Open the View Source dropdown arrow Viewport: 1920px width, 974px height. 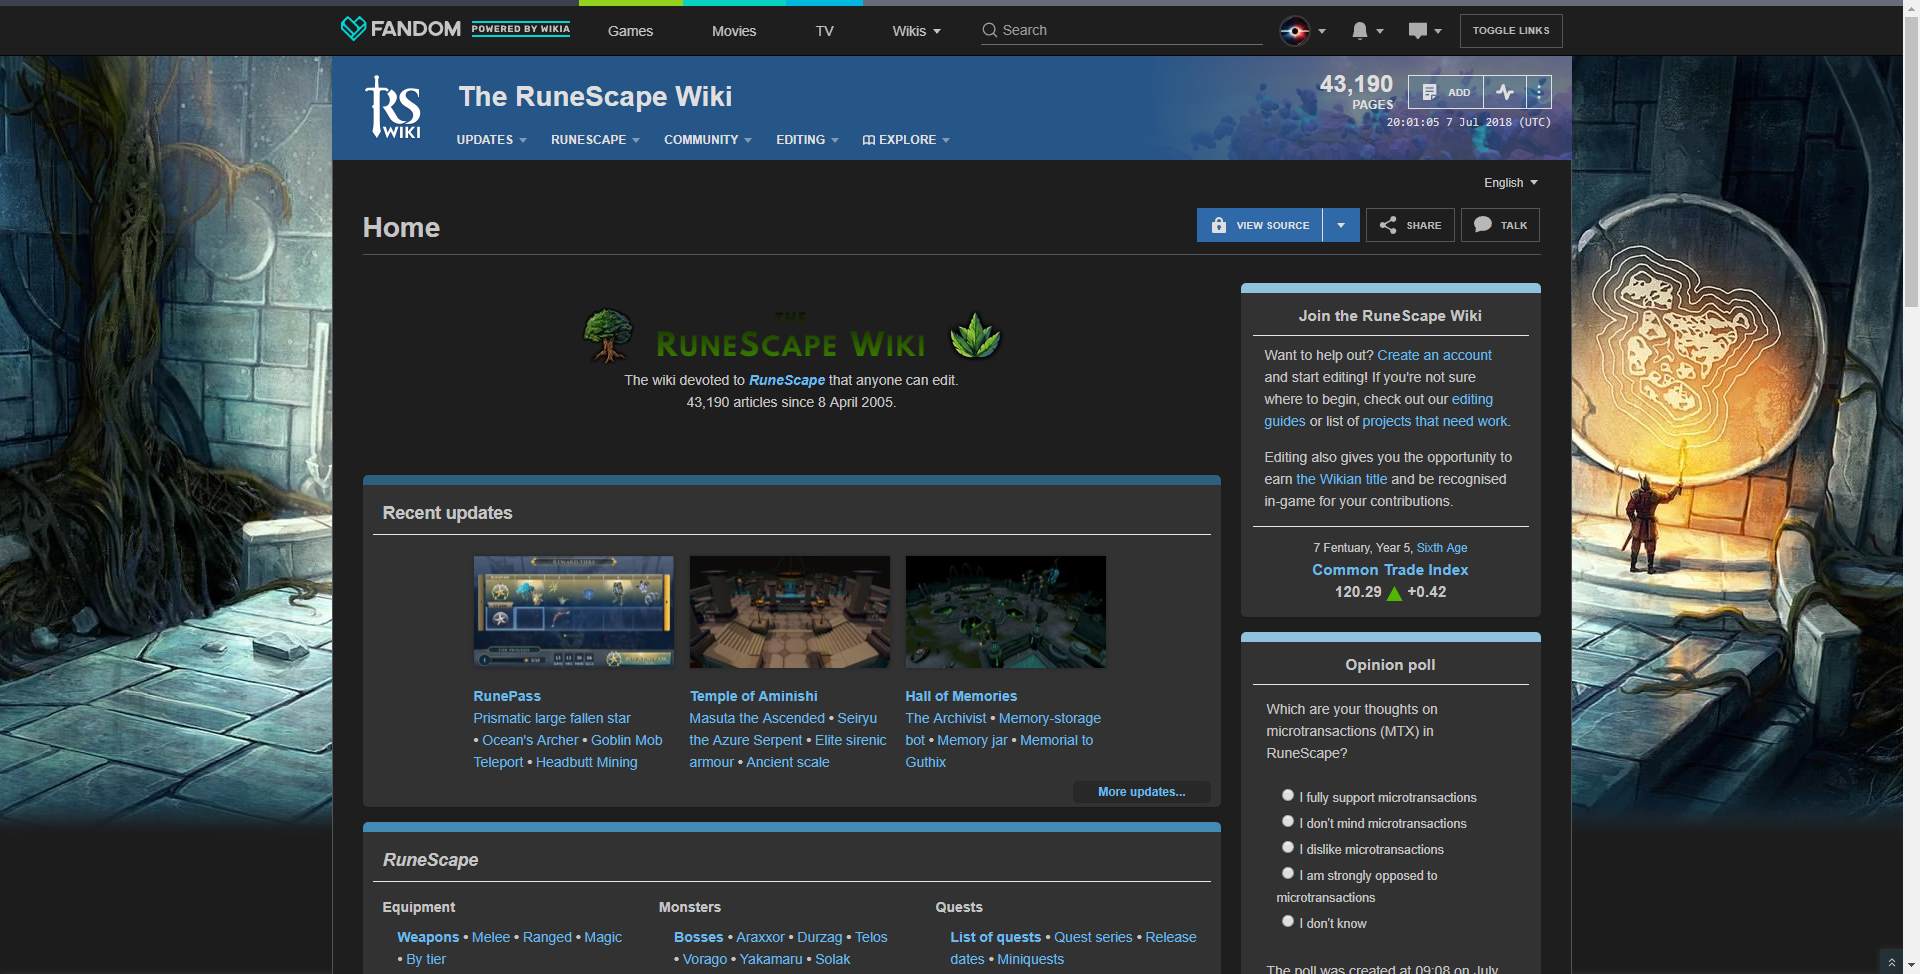(1341, 225)
